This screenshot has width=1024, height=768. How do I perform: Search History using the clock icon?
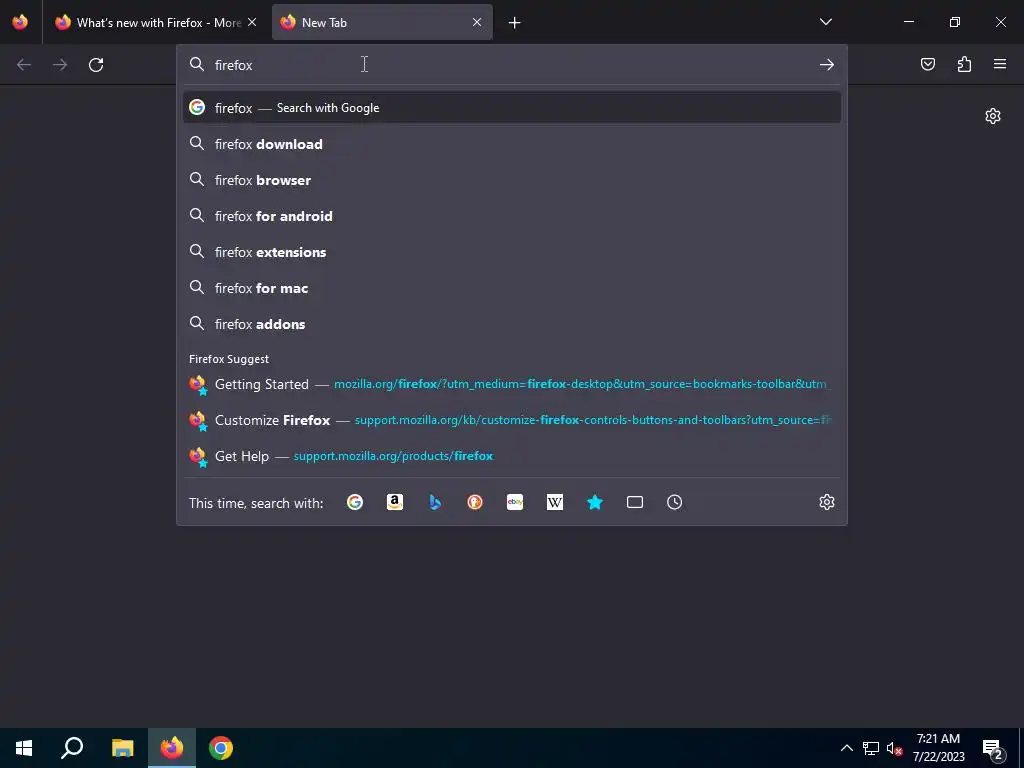click(x=675, y=502)
